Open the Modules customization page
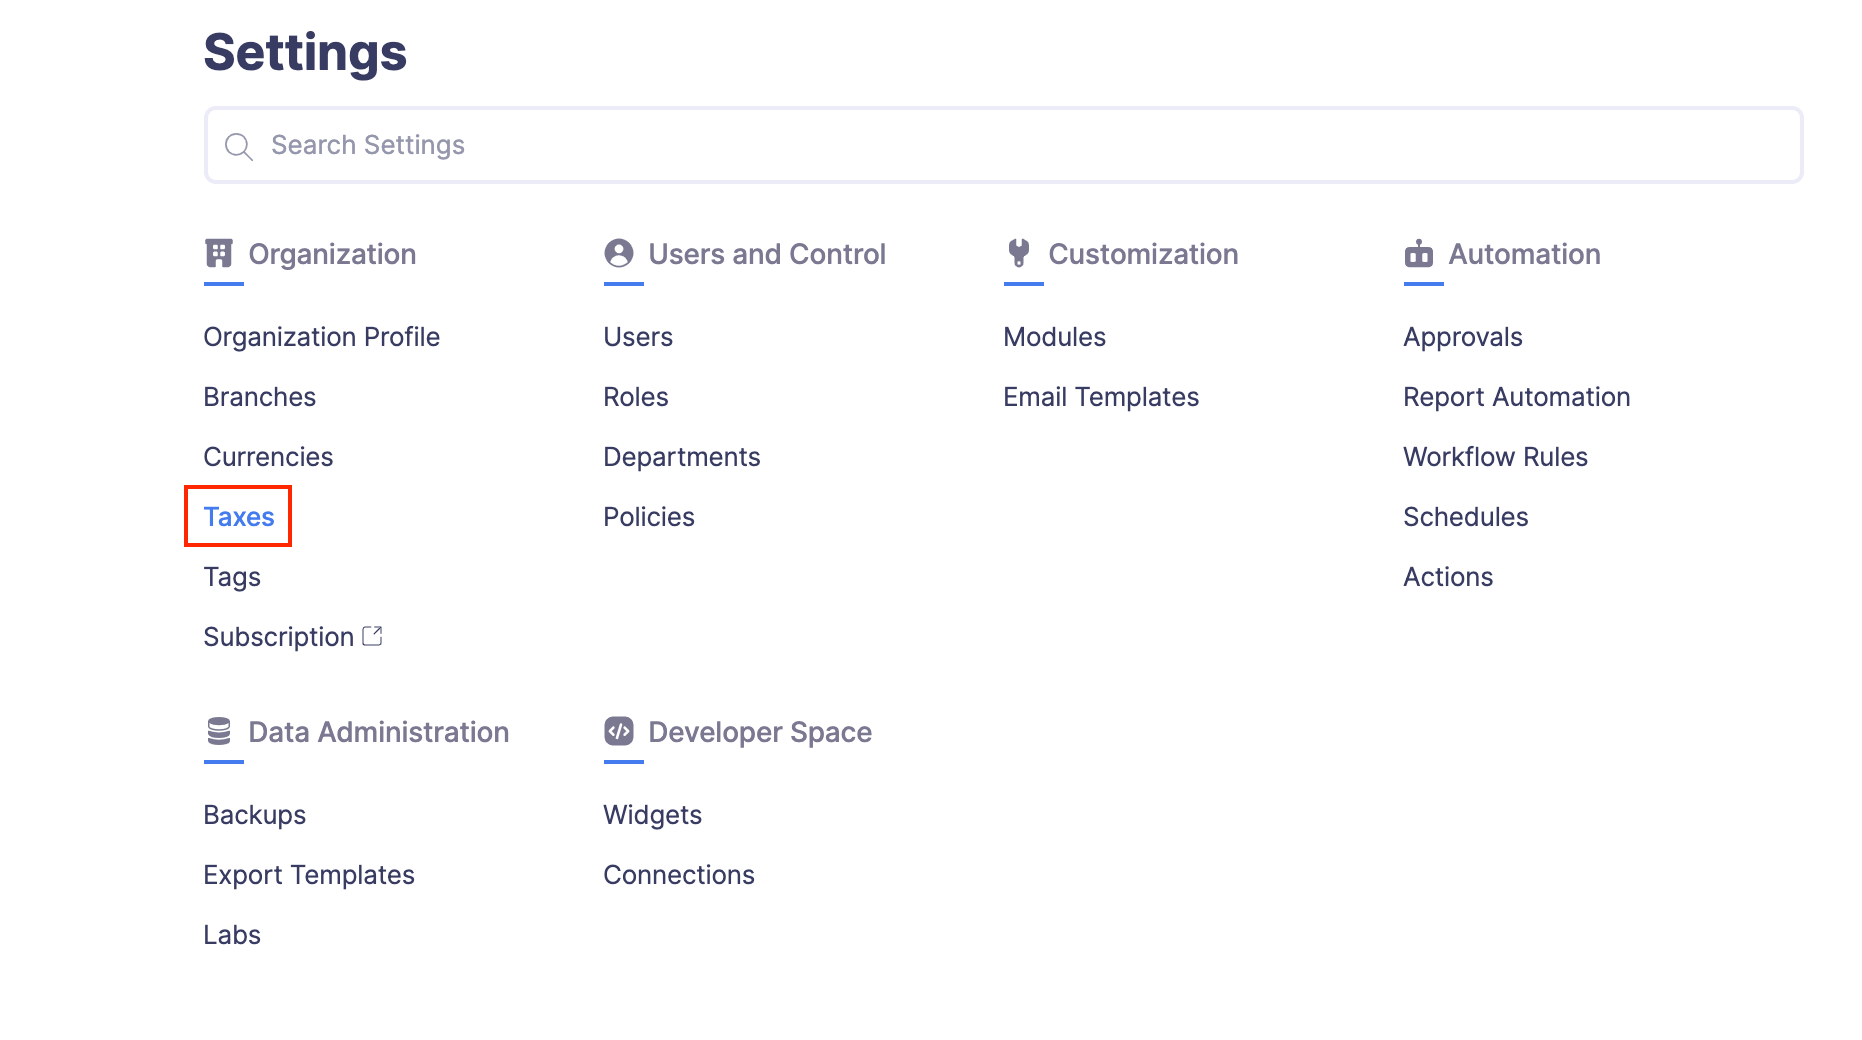Viewport: 1862px width, 1040px height. (1054, 337)
